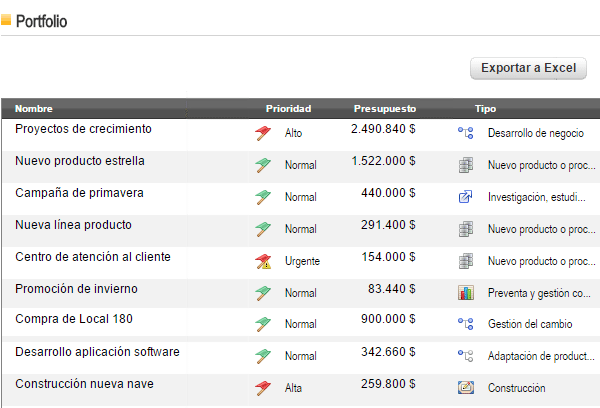Viewport: 600px width, 408px height.
Task: Click the orange Portfolio title icon
Action: click(7, 20)
